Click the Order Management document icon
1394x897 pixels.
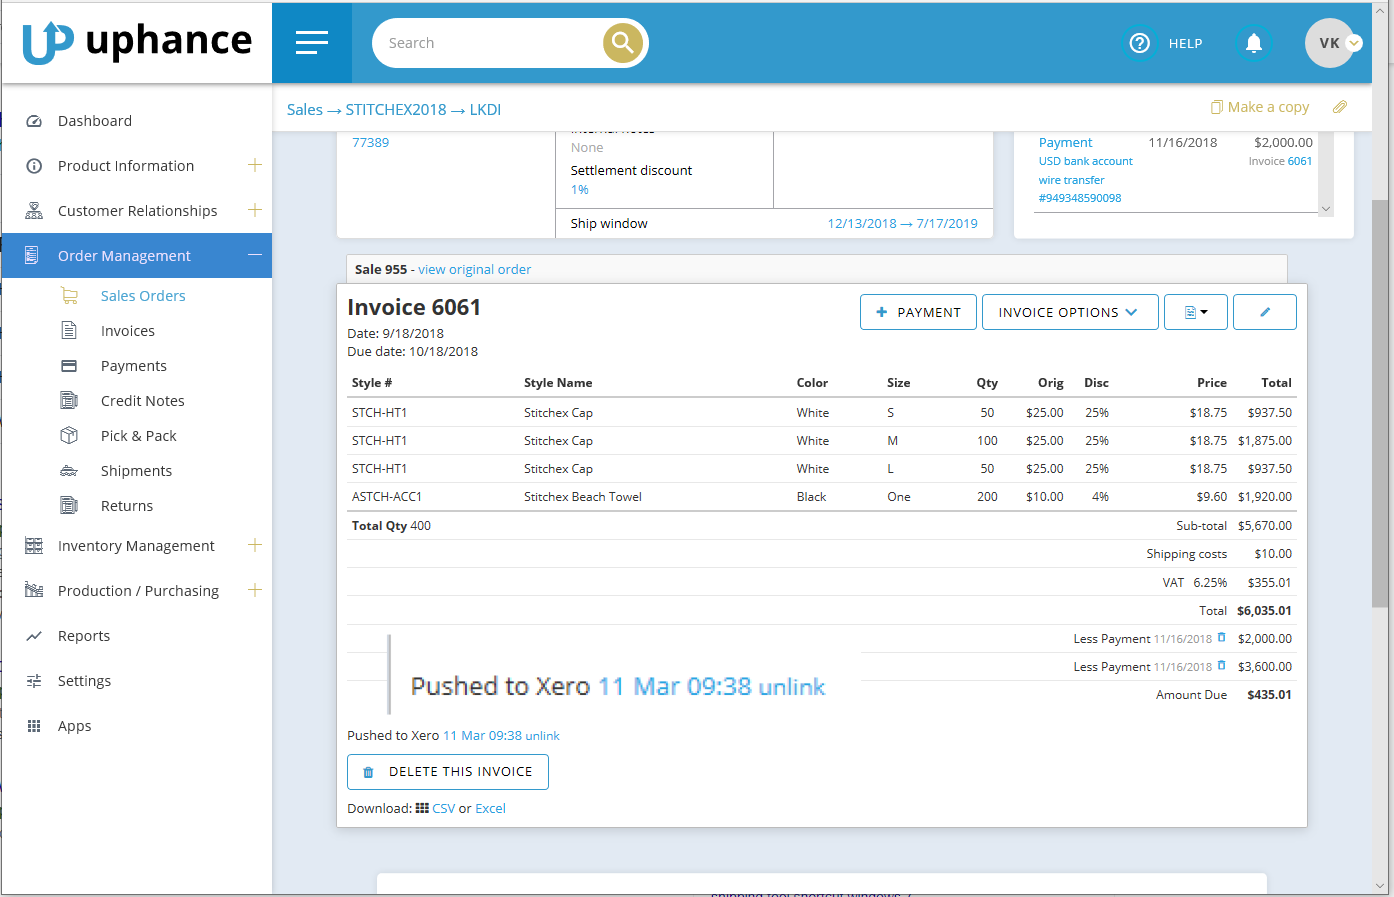(31, 255)
